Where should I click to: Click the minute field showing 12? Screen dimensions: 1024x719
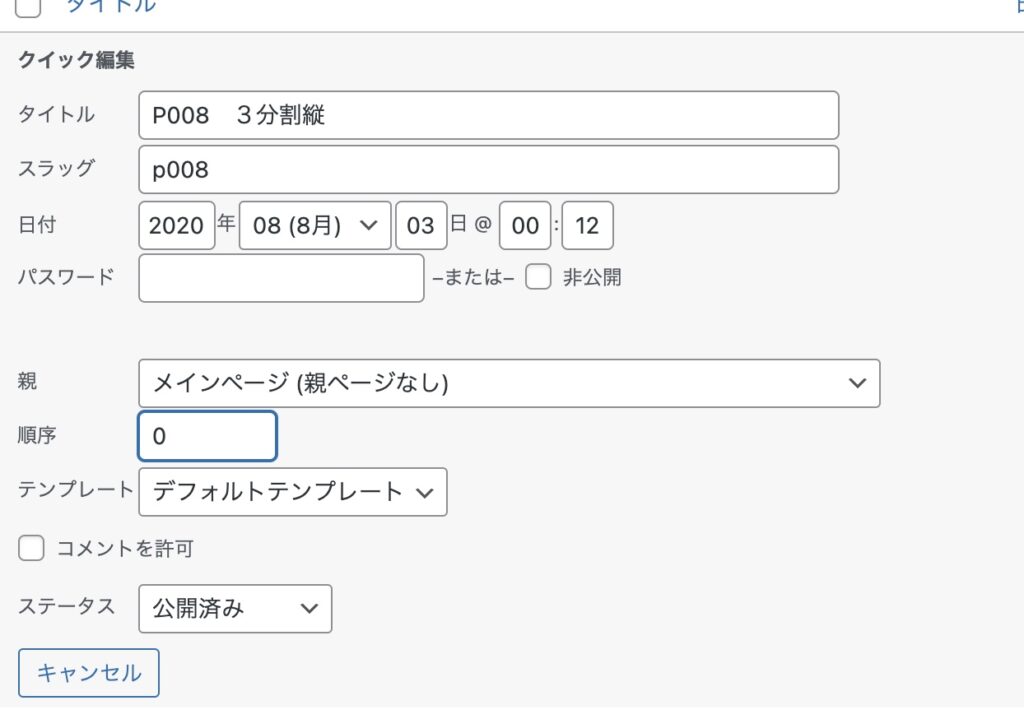pyautogui.click(x=587, y=226)
